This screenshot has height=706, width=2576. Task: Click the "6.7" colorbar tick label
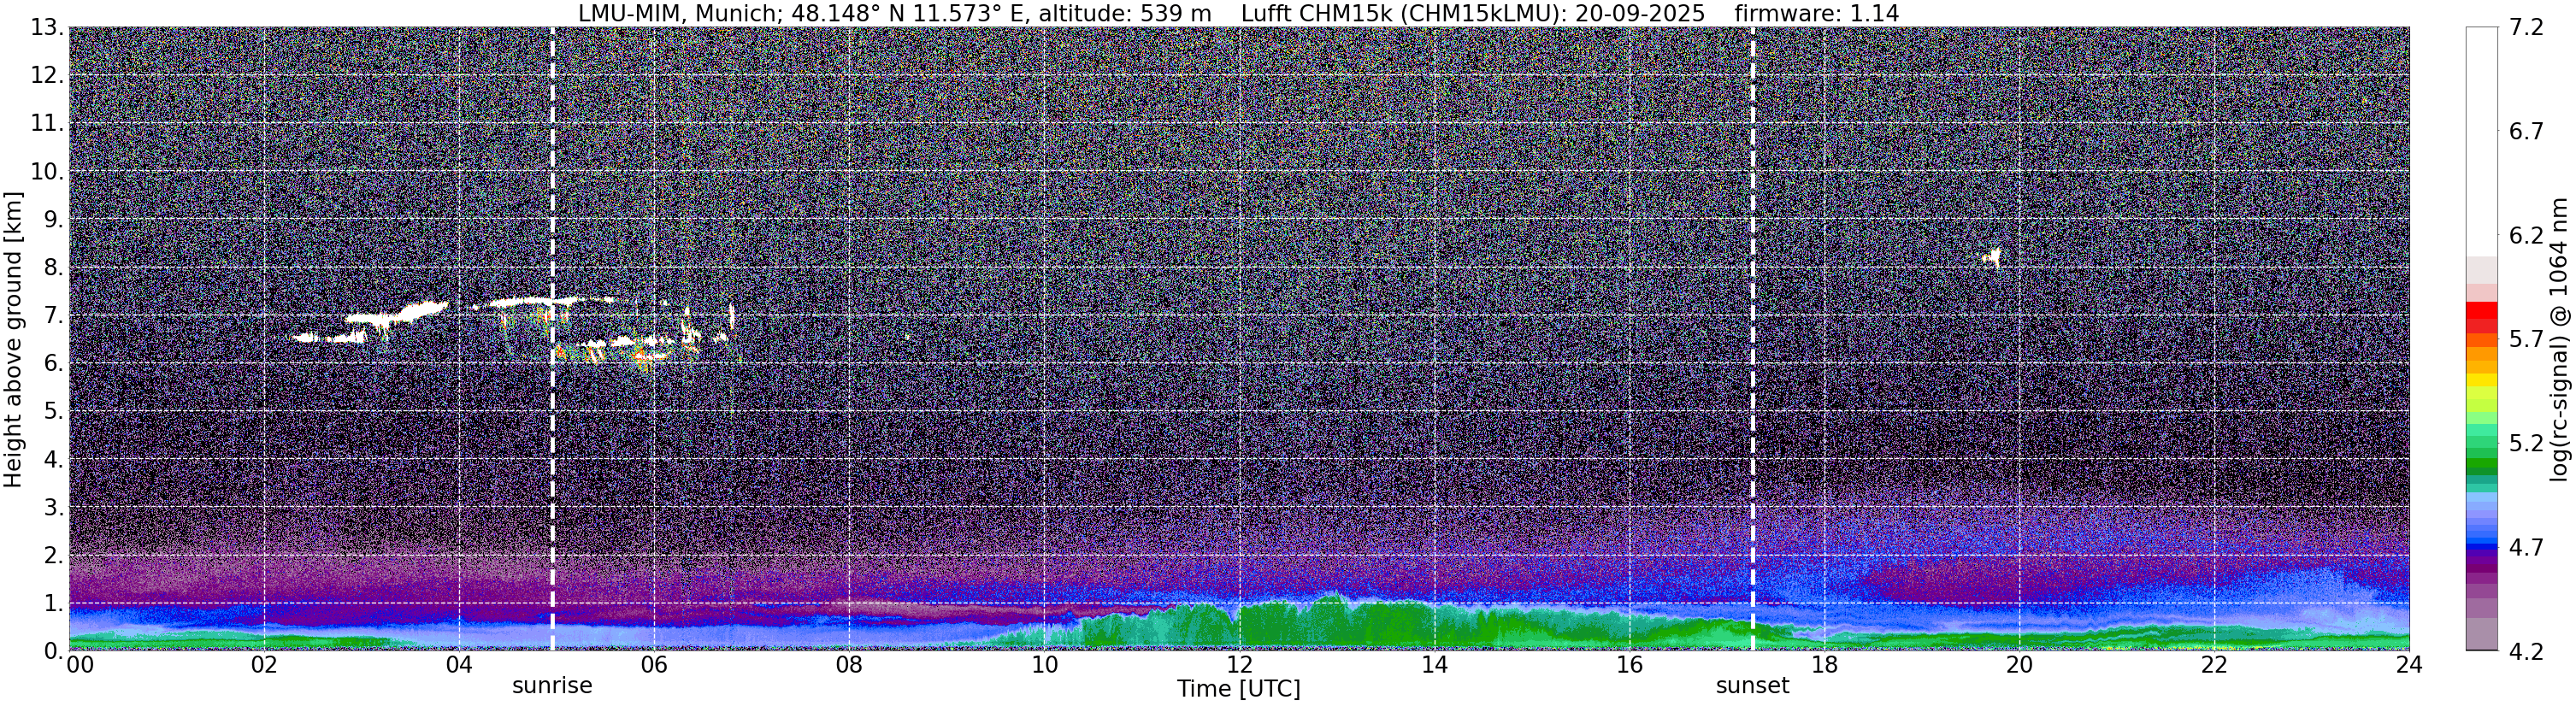2526,132
